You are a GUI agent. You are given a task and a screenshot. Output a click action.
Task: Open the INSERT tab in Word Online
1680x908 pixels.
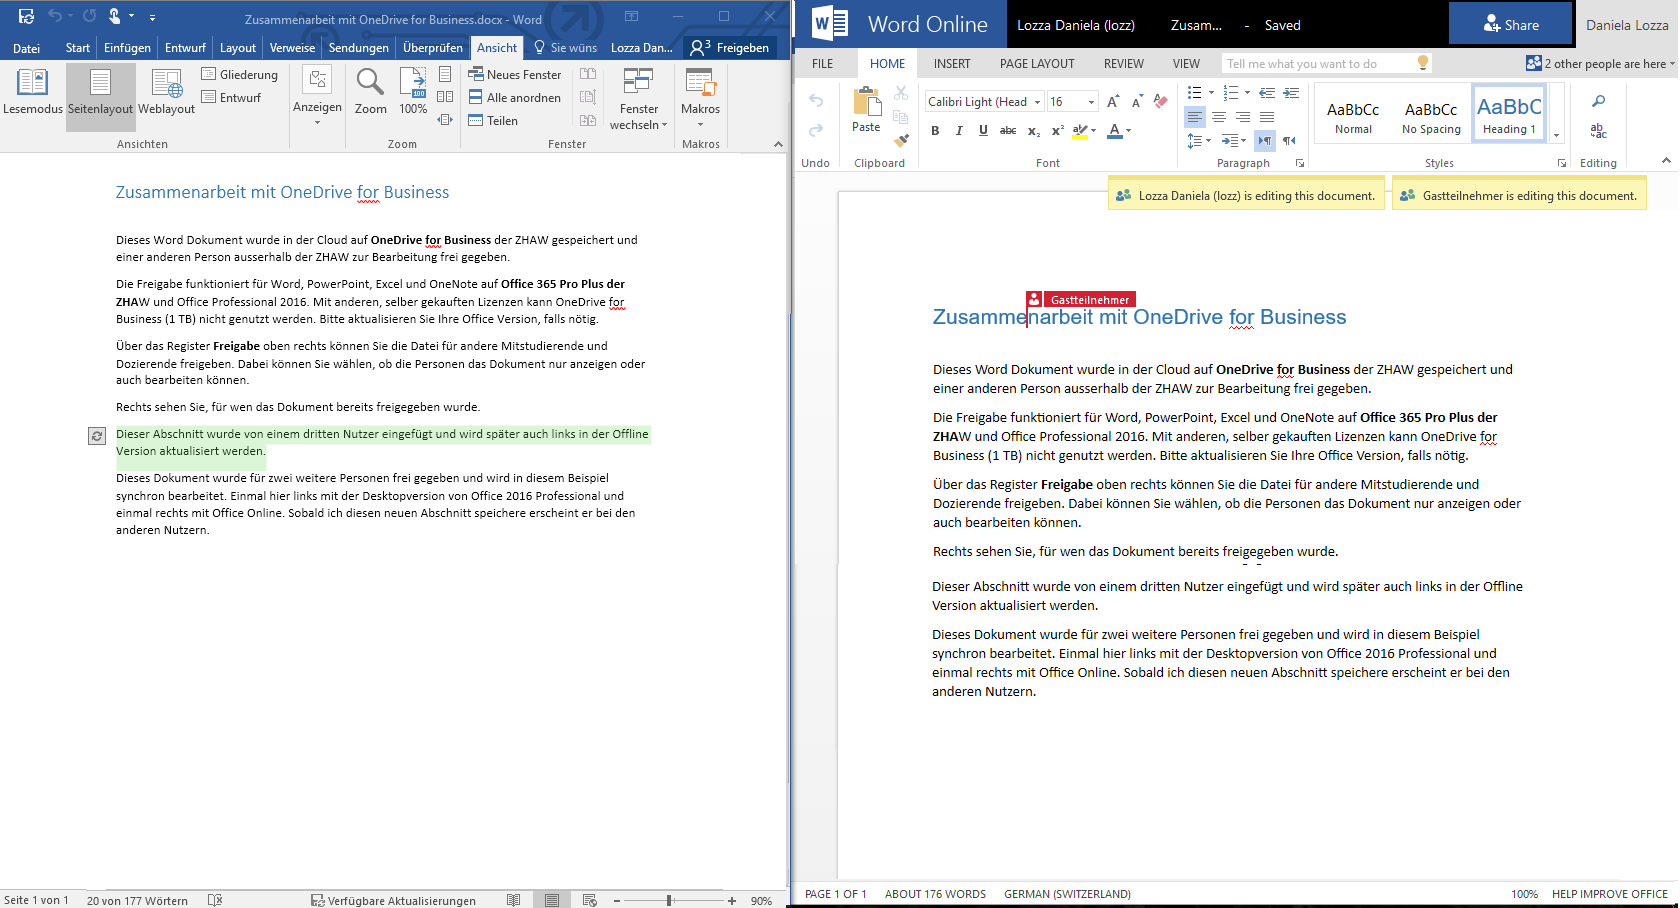tap(952, 63)
